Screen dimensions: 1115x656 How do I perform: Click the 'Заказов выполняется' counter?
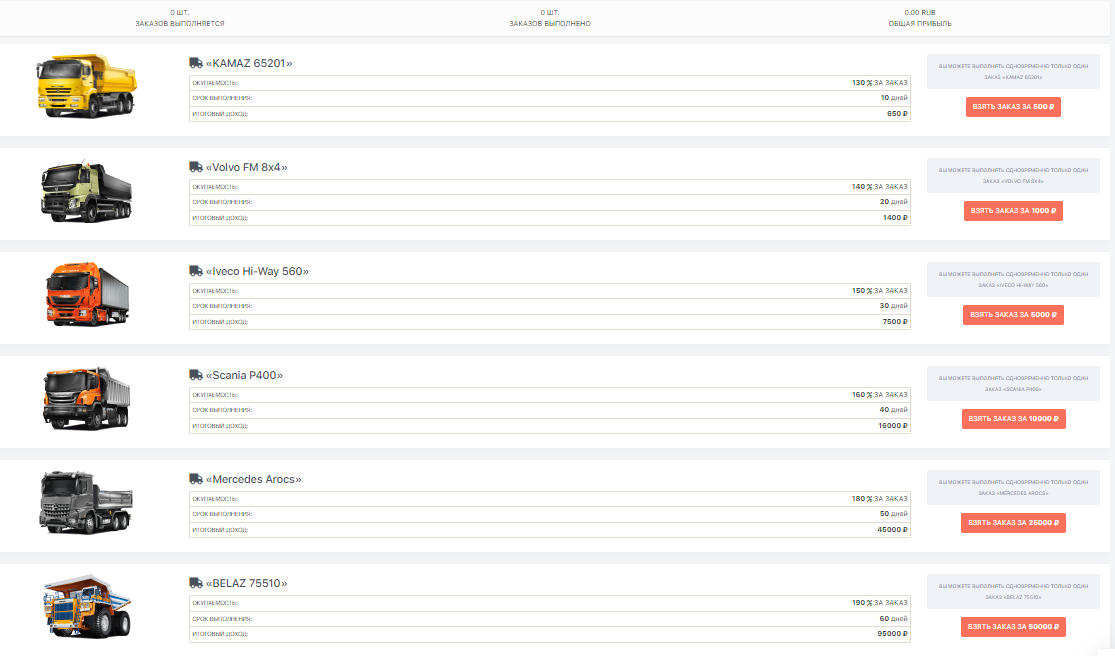tap(180, 18)
